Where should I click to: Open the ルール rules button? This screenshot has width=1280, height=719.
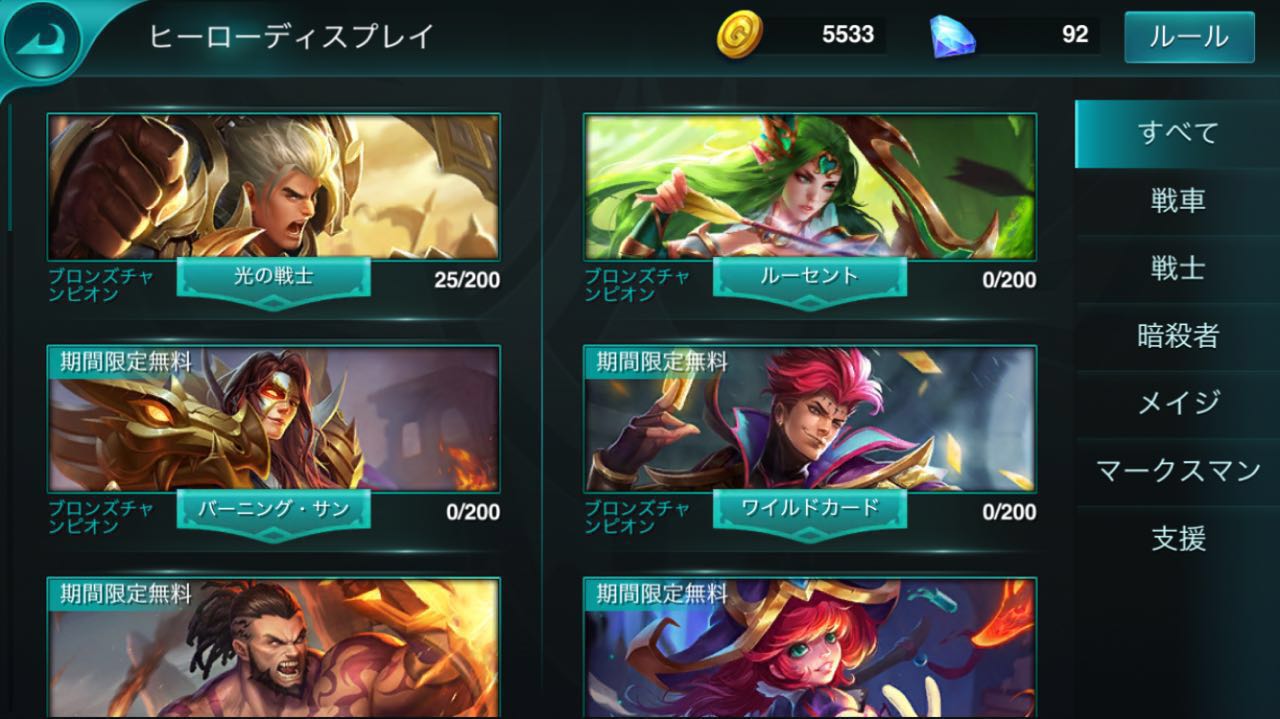click(1189, 37)
